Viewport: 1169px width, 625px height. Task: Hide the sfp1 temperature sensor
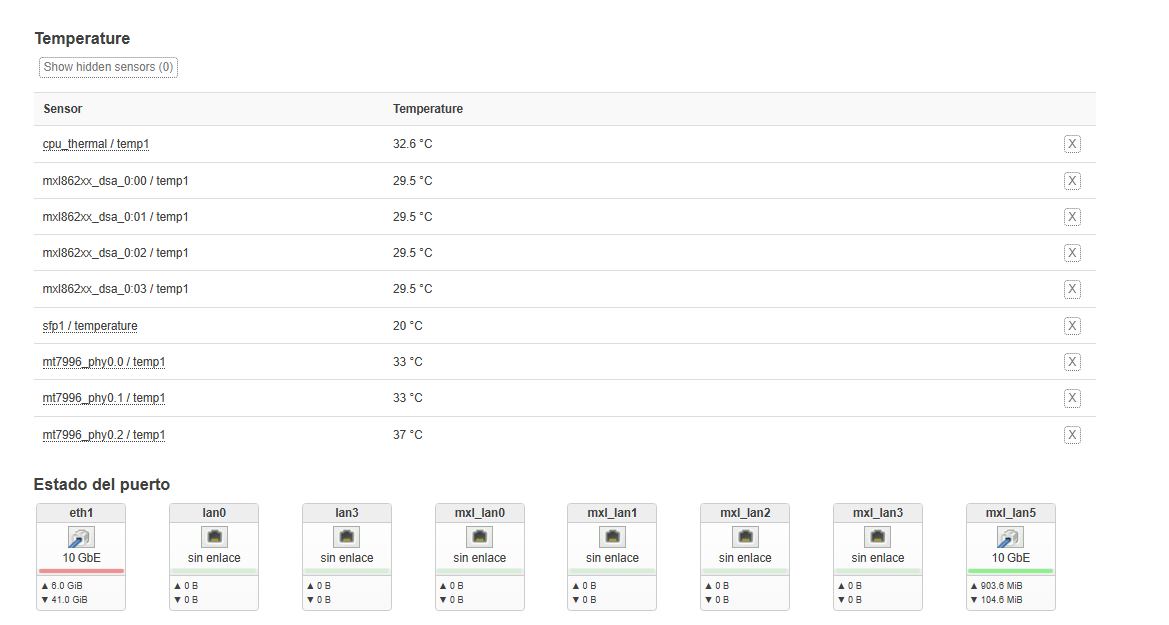coord(1072,326)
